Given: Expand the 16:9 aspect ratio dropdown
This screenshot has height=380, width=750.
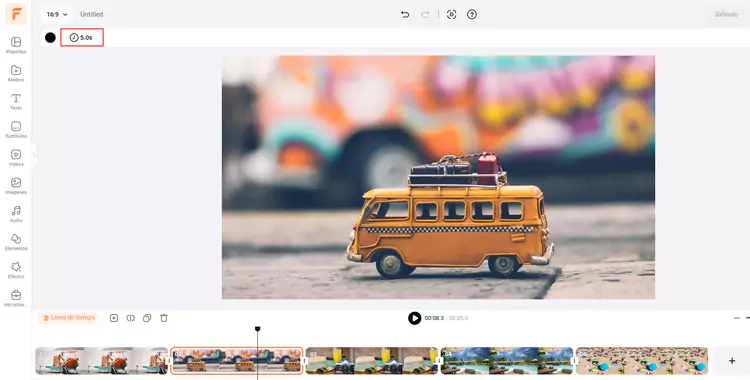Looking at the screenshot, I should 57,14.
